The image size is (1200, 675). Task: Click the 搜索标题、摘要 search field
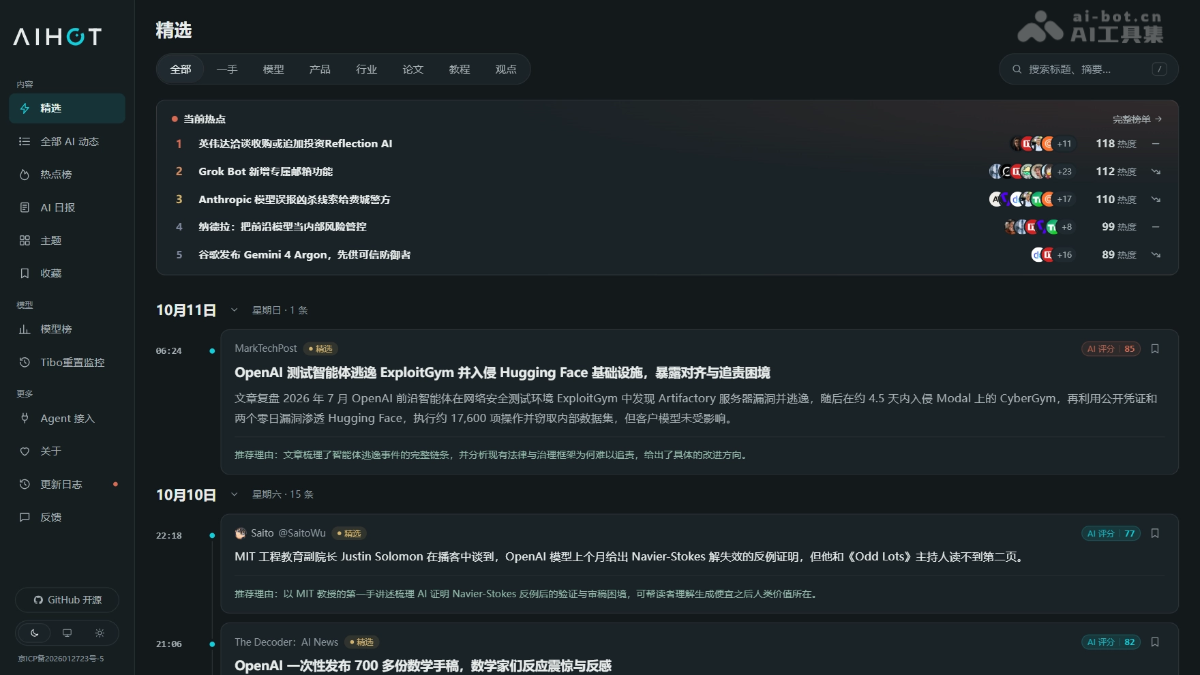pyautogui.click(x=1089, y=69)
